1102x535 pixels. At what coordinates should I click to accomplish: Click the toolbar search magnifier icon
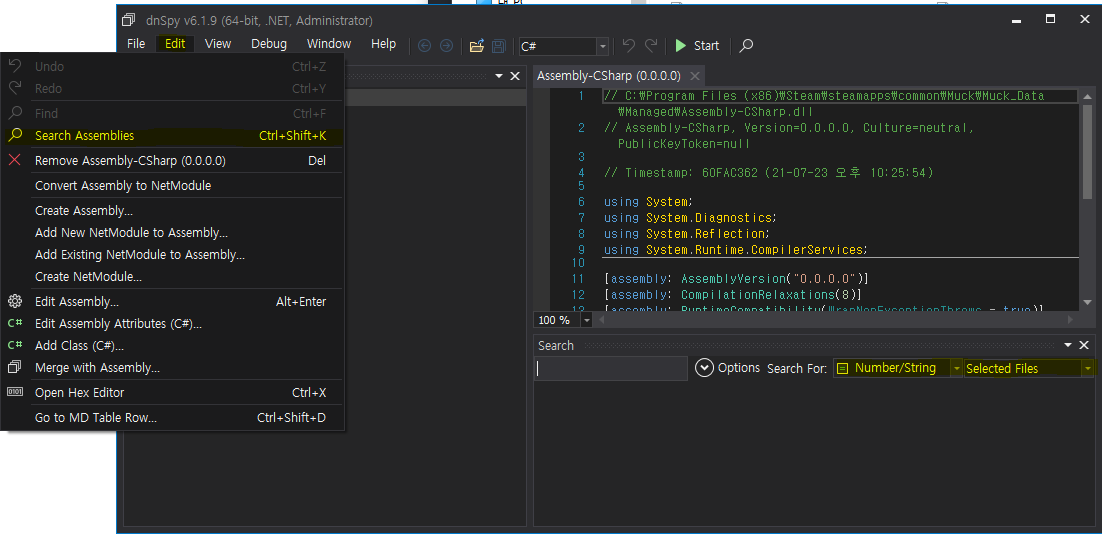746,46
